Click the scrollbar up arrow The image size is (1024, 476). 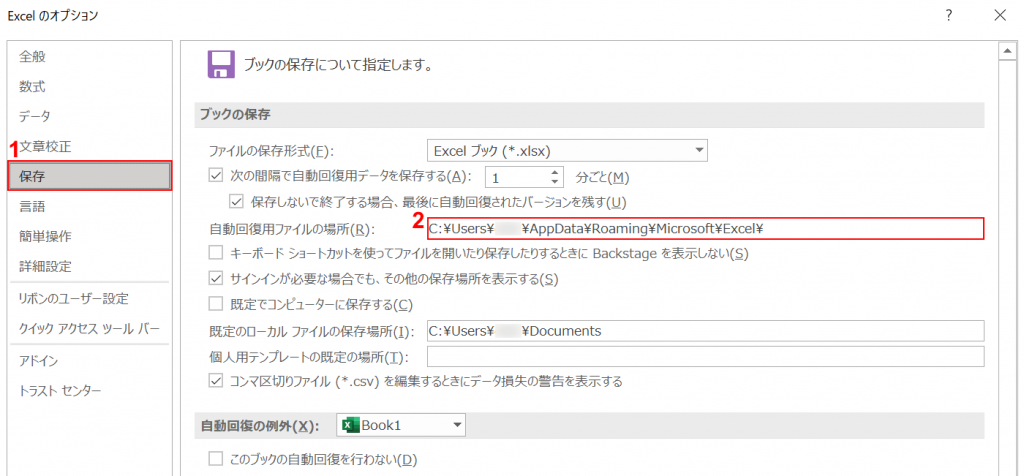click(x=1009, y=51)
